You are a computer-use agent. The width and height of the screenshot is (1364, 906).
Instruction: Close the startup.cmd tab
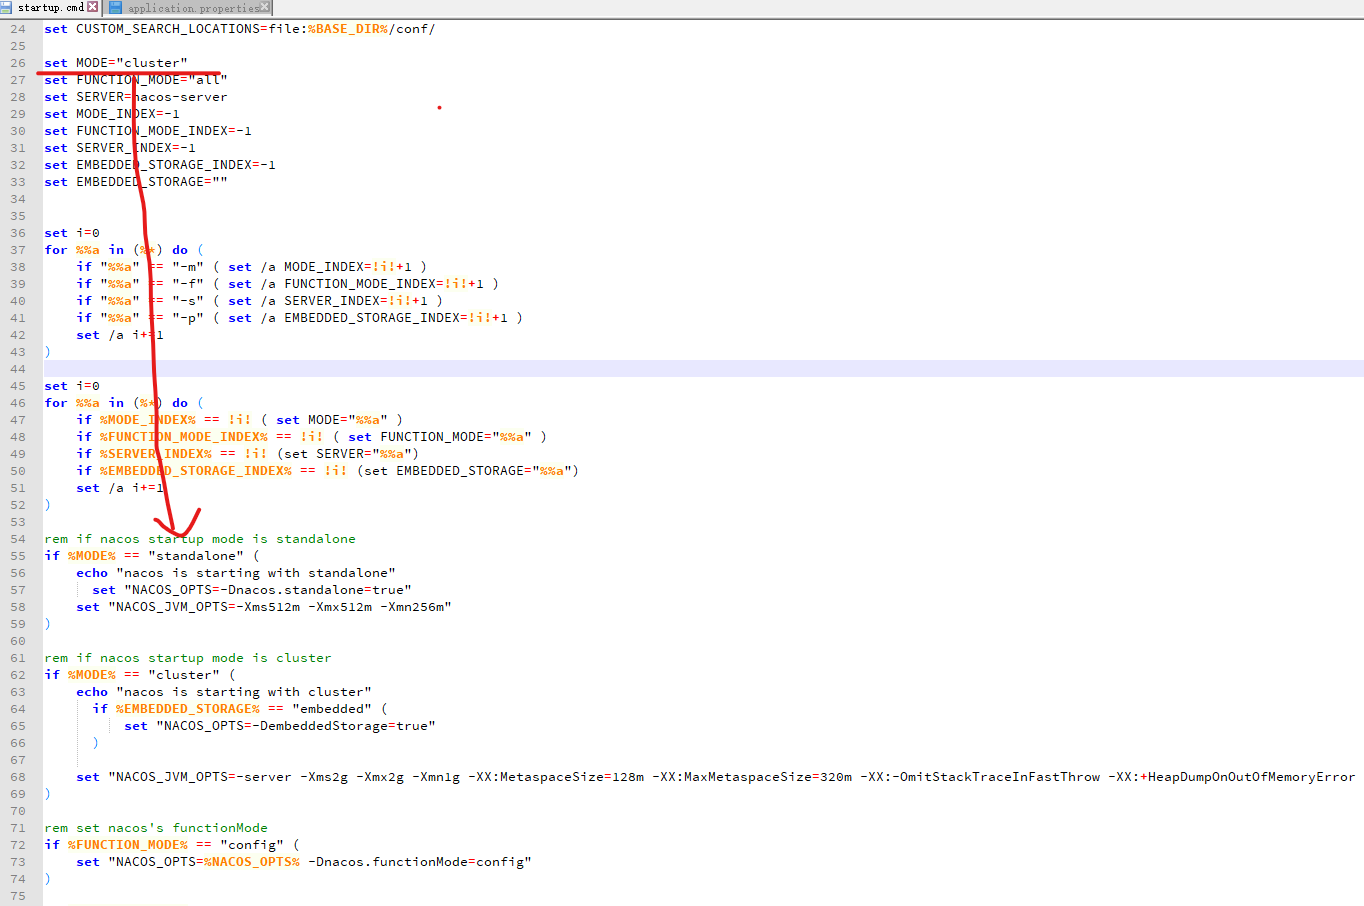point(93,7)
